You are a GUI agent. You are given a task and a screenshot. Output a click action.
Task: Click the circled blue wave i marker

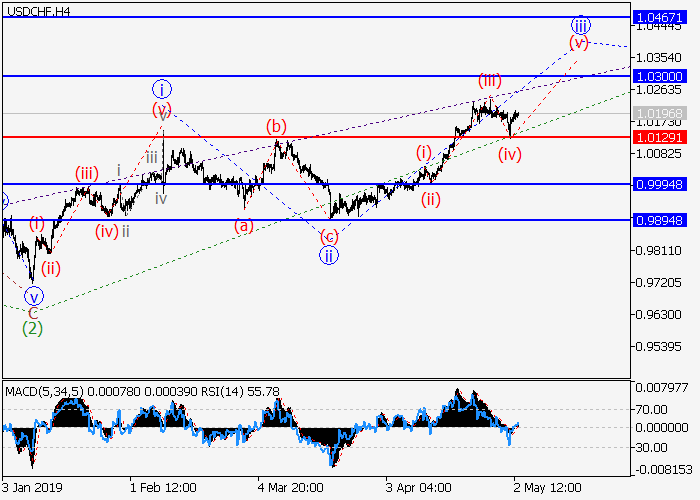click(161, 88)
